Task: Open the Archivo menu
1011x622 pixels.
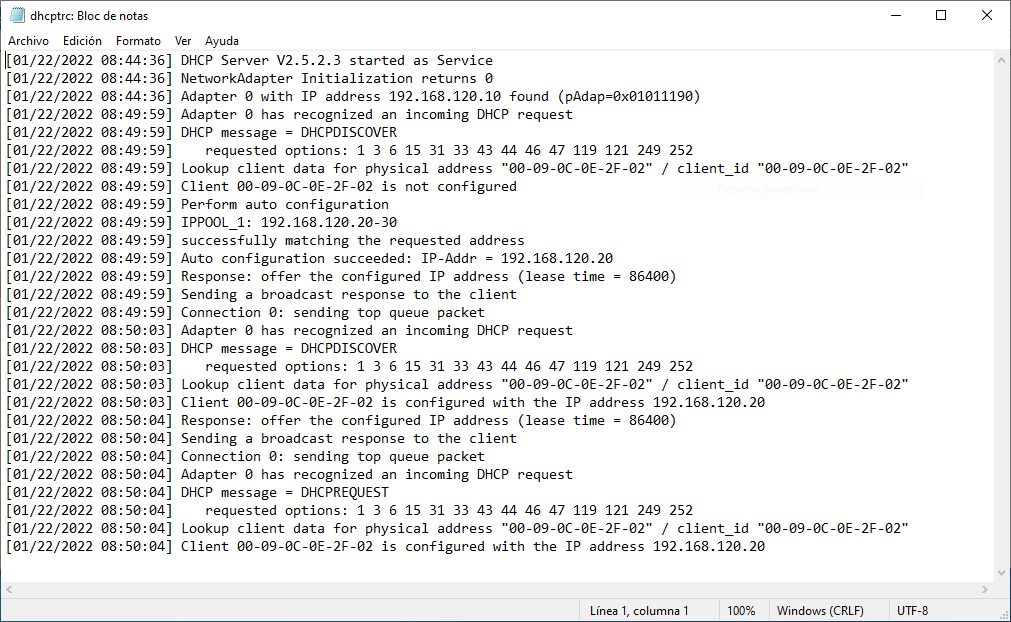Action: (x=28, y=41)
